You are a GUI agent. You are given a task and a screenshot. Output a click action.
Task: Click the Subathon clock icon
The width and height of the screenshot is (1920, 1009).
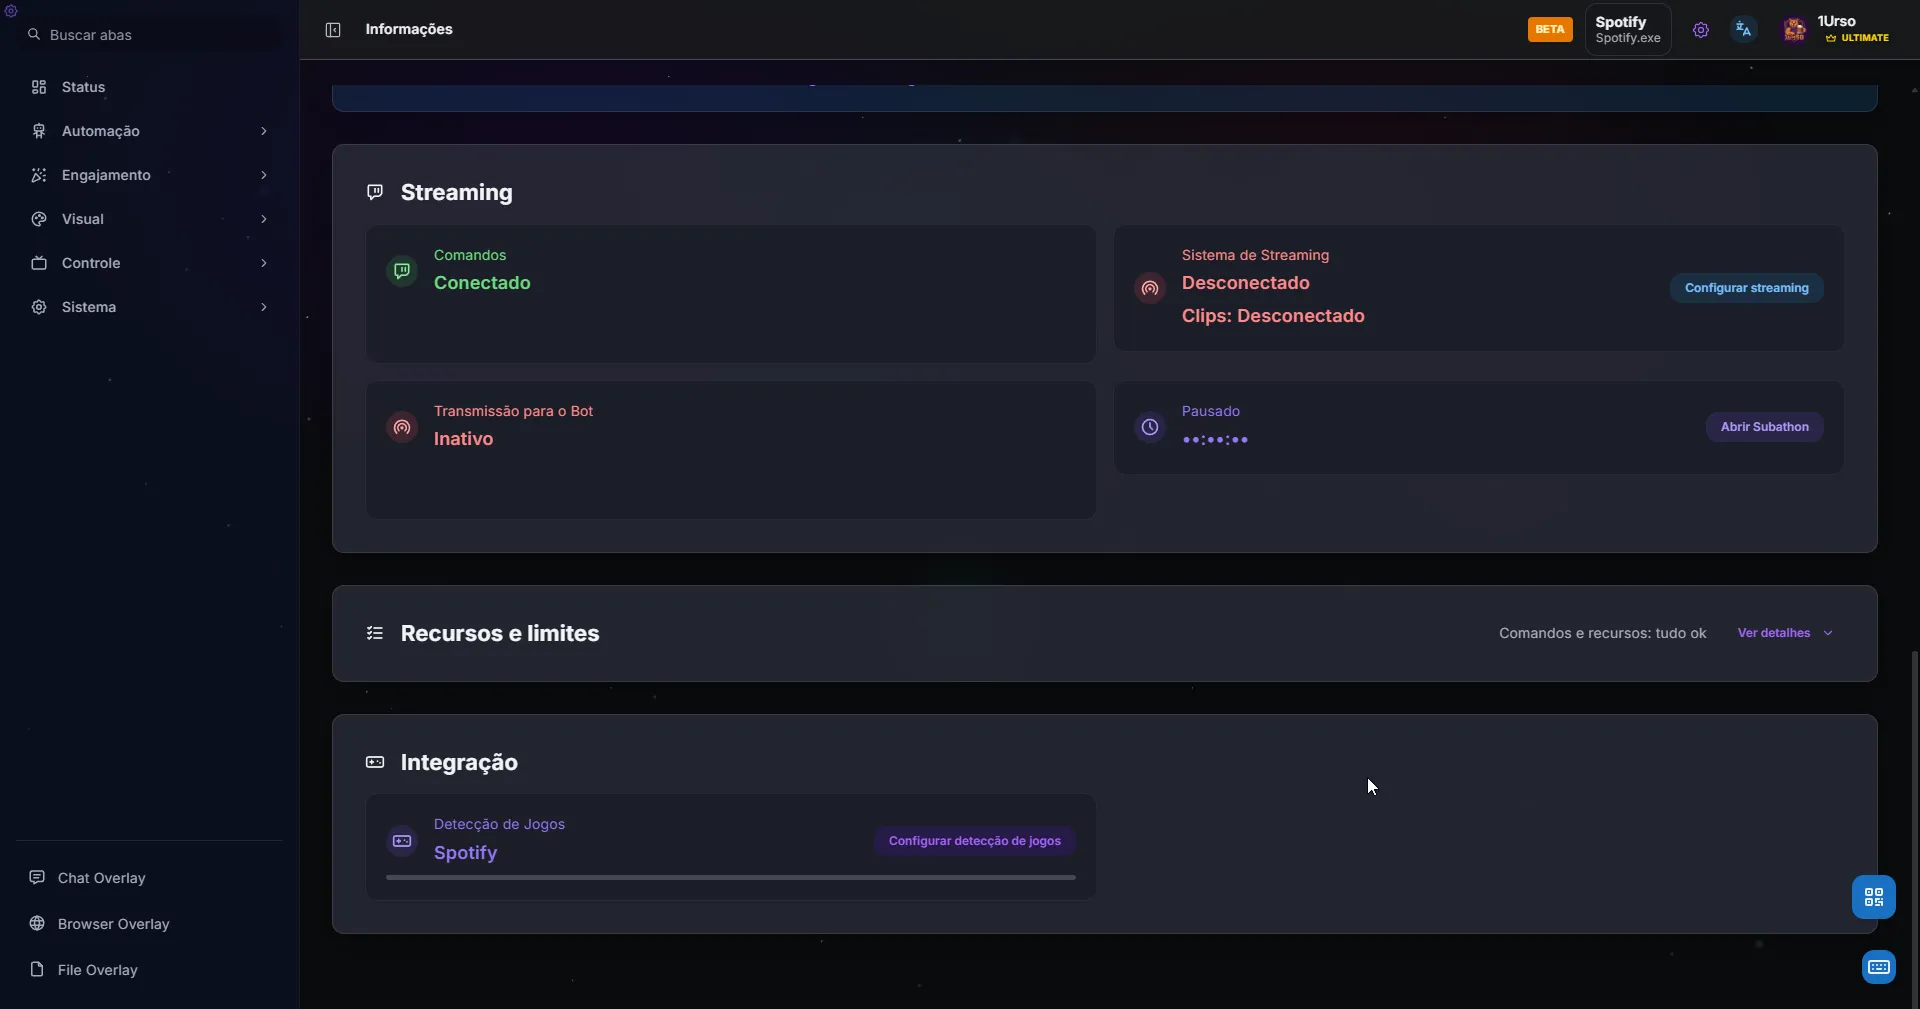click(1150, 427)
